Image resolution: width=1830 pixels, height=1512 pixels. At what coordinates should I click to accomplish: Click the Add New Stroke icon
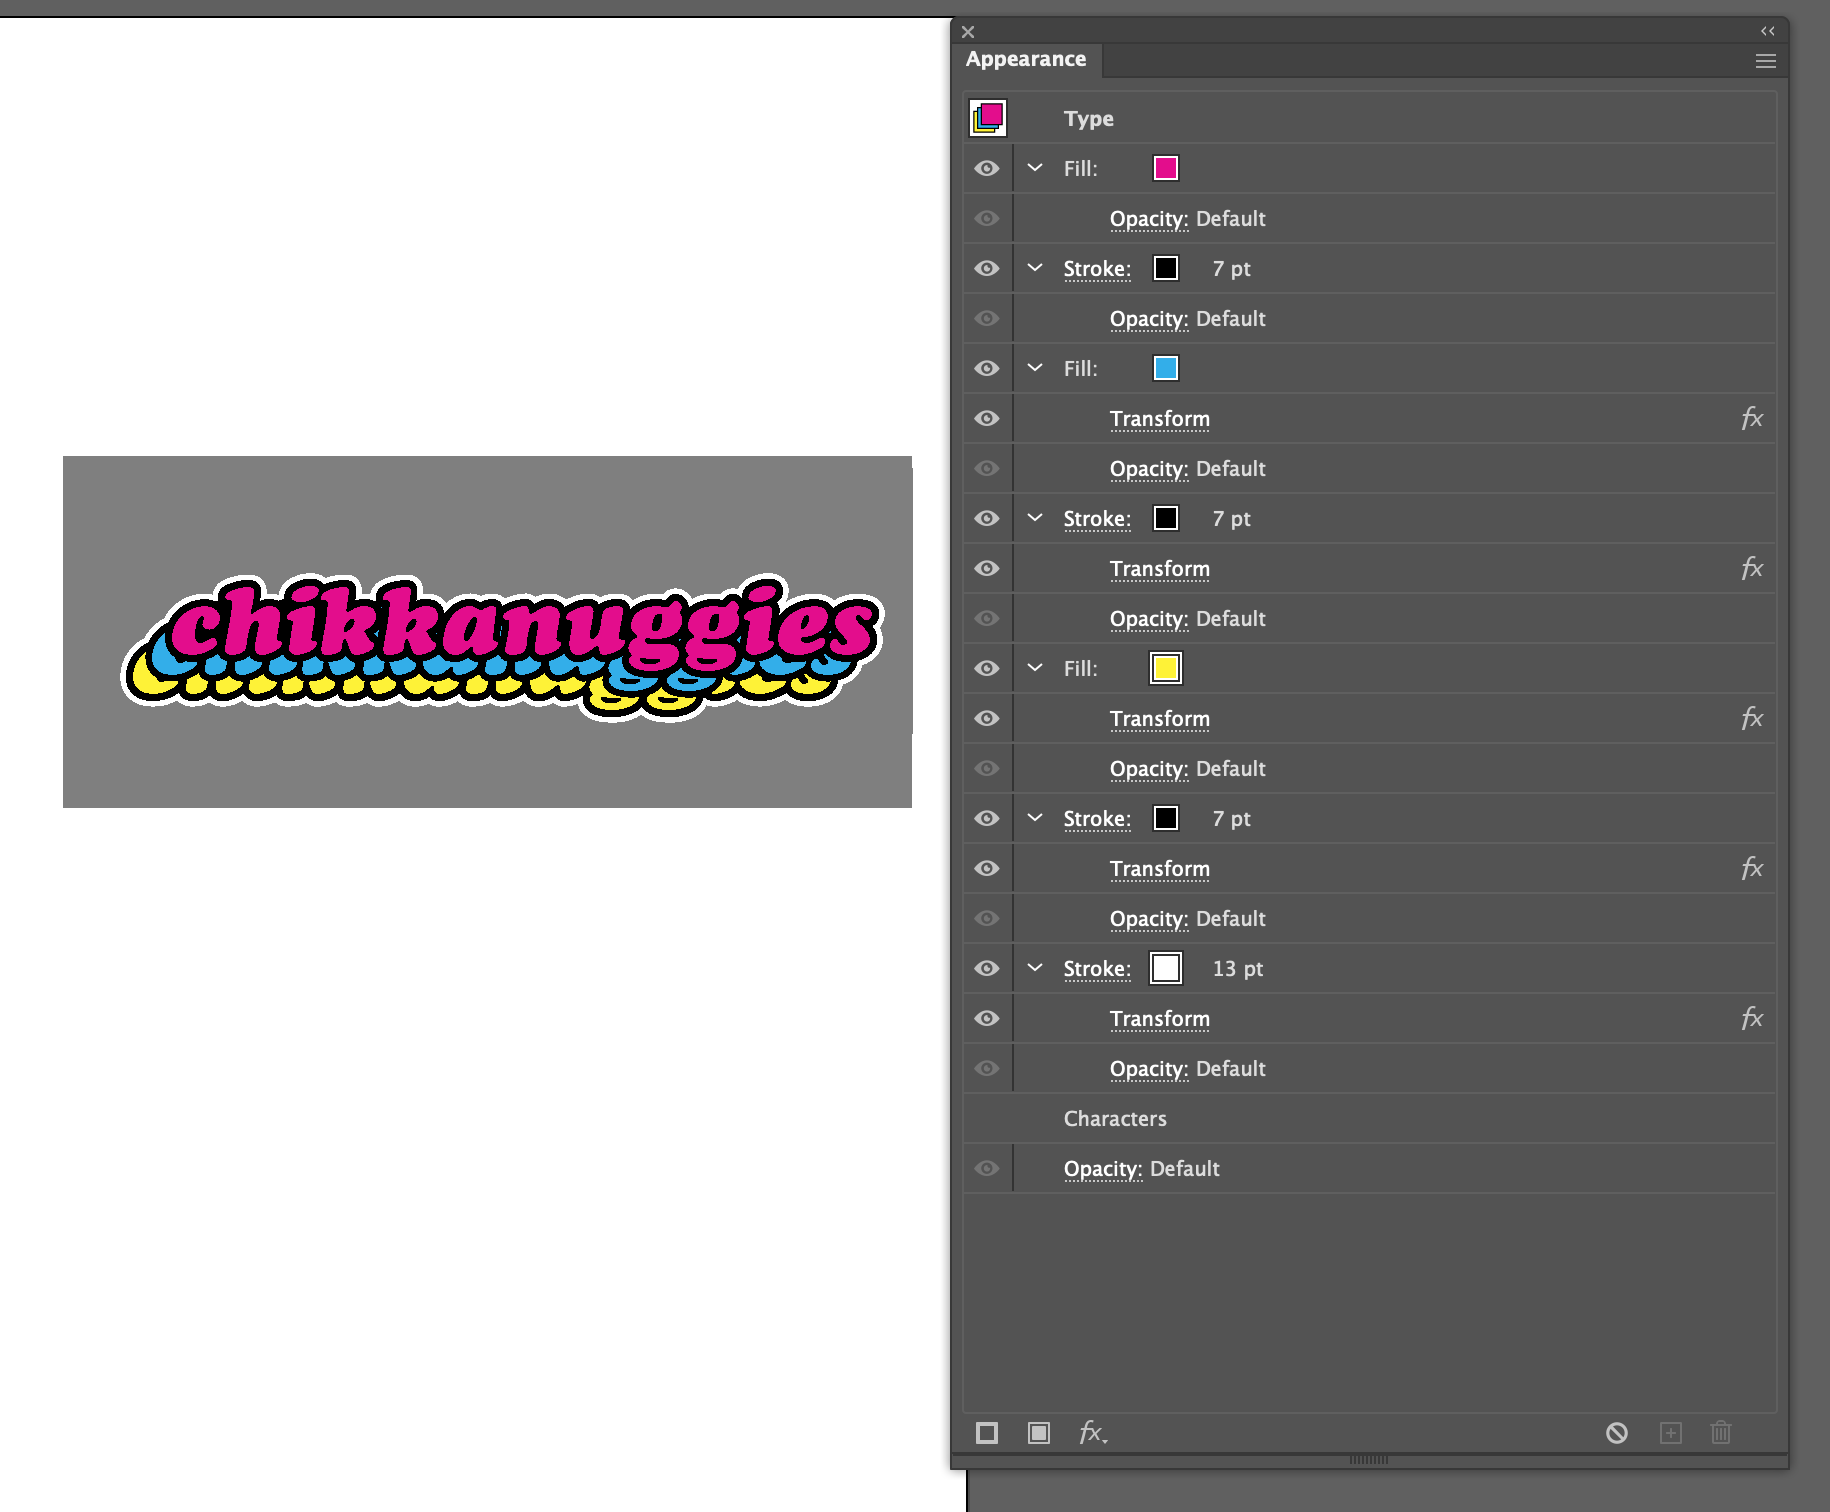tap(987, 1433)
